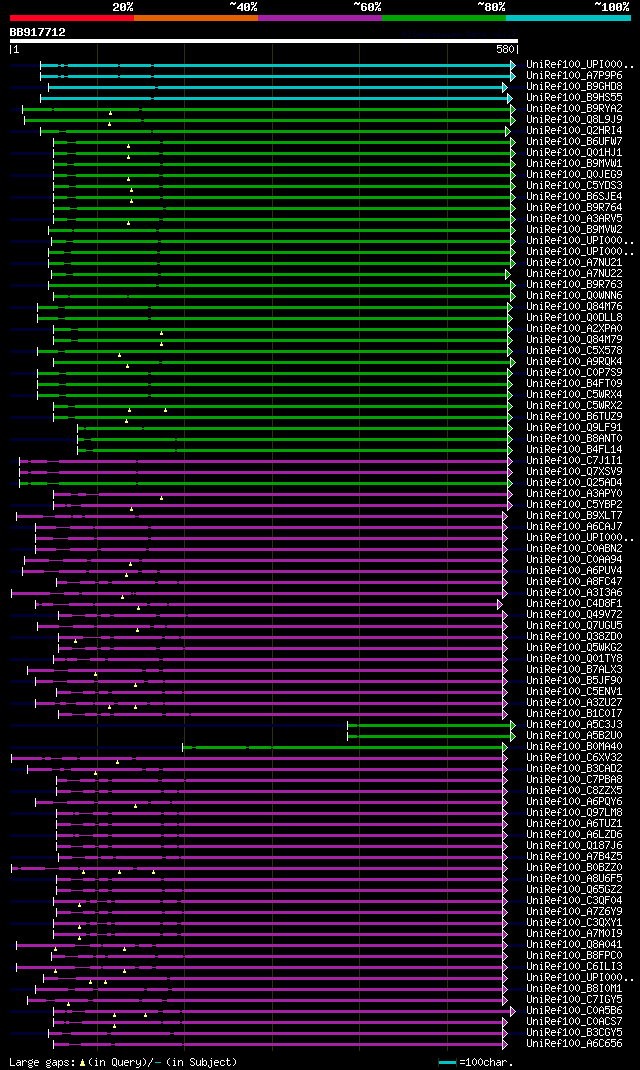Image resolution: width=640 pixels, height=1070 pixels.
Task: Select the UniRef100_B7ALX3 label
Action: click(574, 670)
